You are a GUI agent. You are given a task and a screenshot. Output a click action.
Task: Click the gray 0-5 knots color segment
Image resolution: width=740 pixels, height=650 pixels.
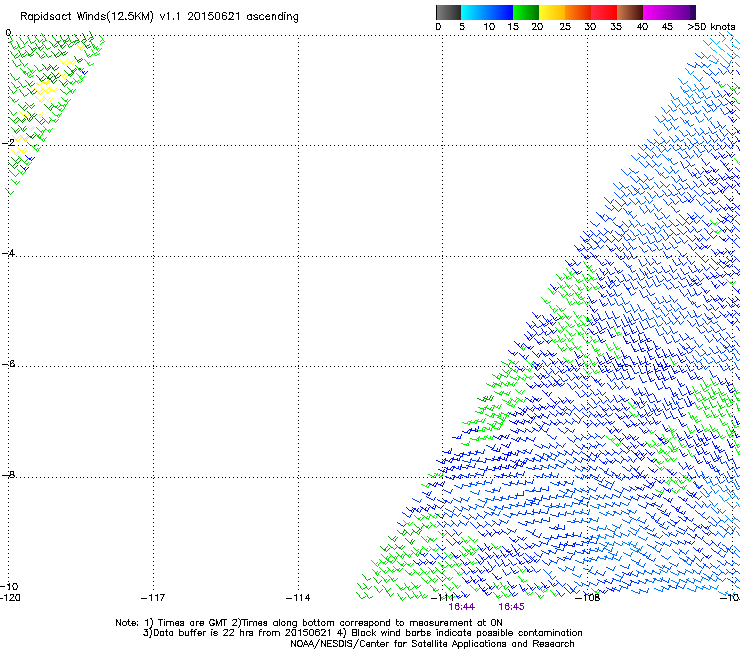coord(448,12)
